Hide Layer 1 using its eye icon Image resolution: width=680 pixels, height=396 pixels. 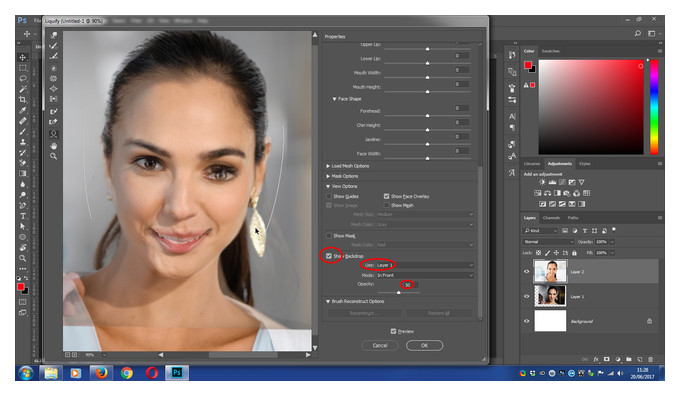[x=527, y=296]
